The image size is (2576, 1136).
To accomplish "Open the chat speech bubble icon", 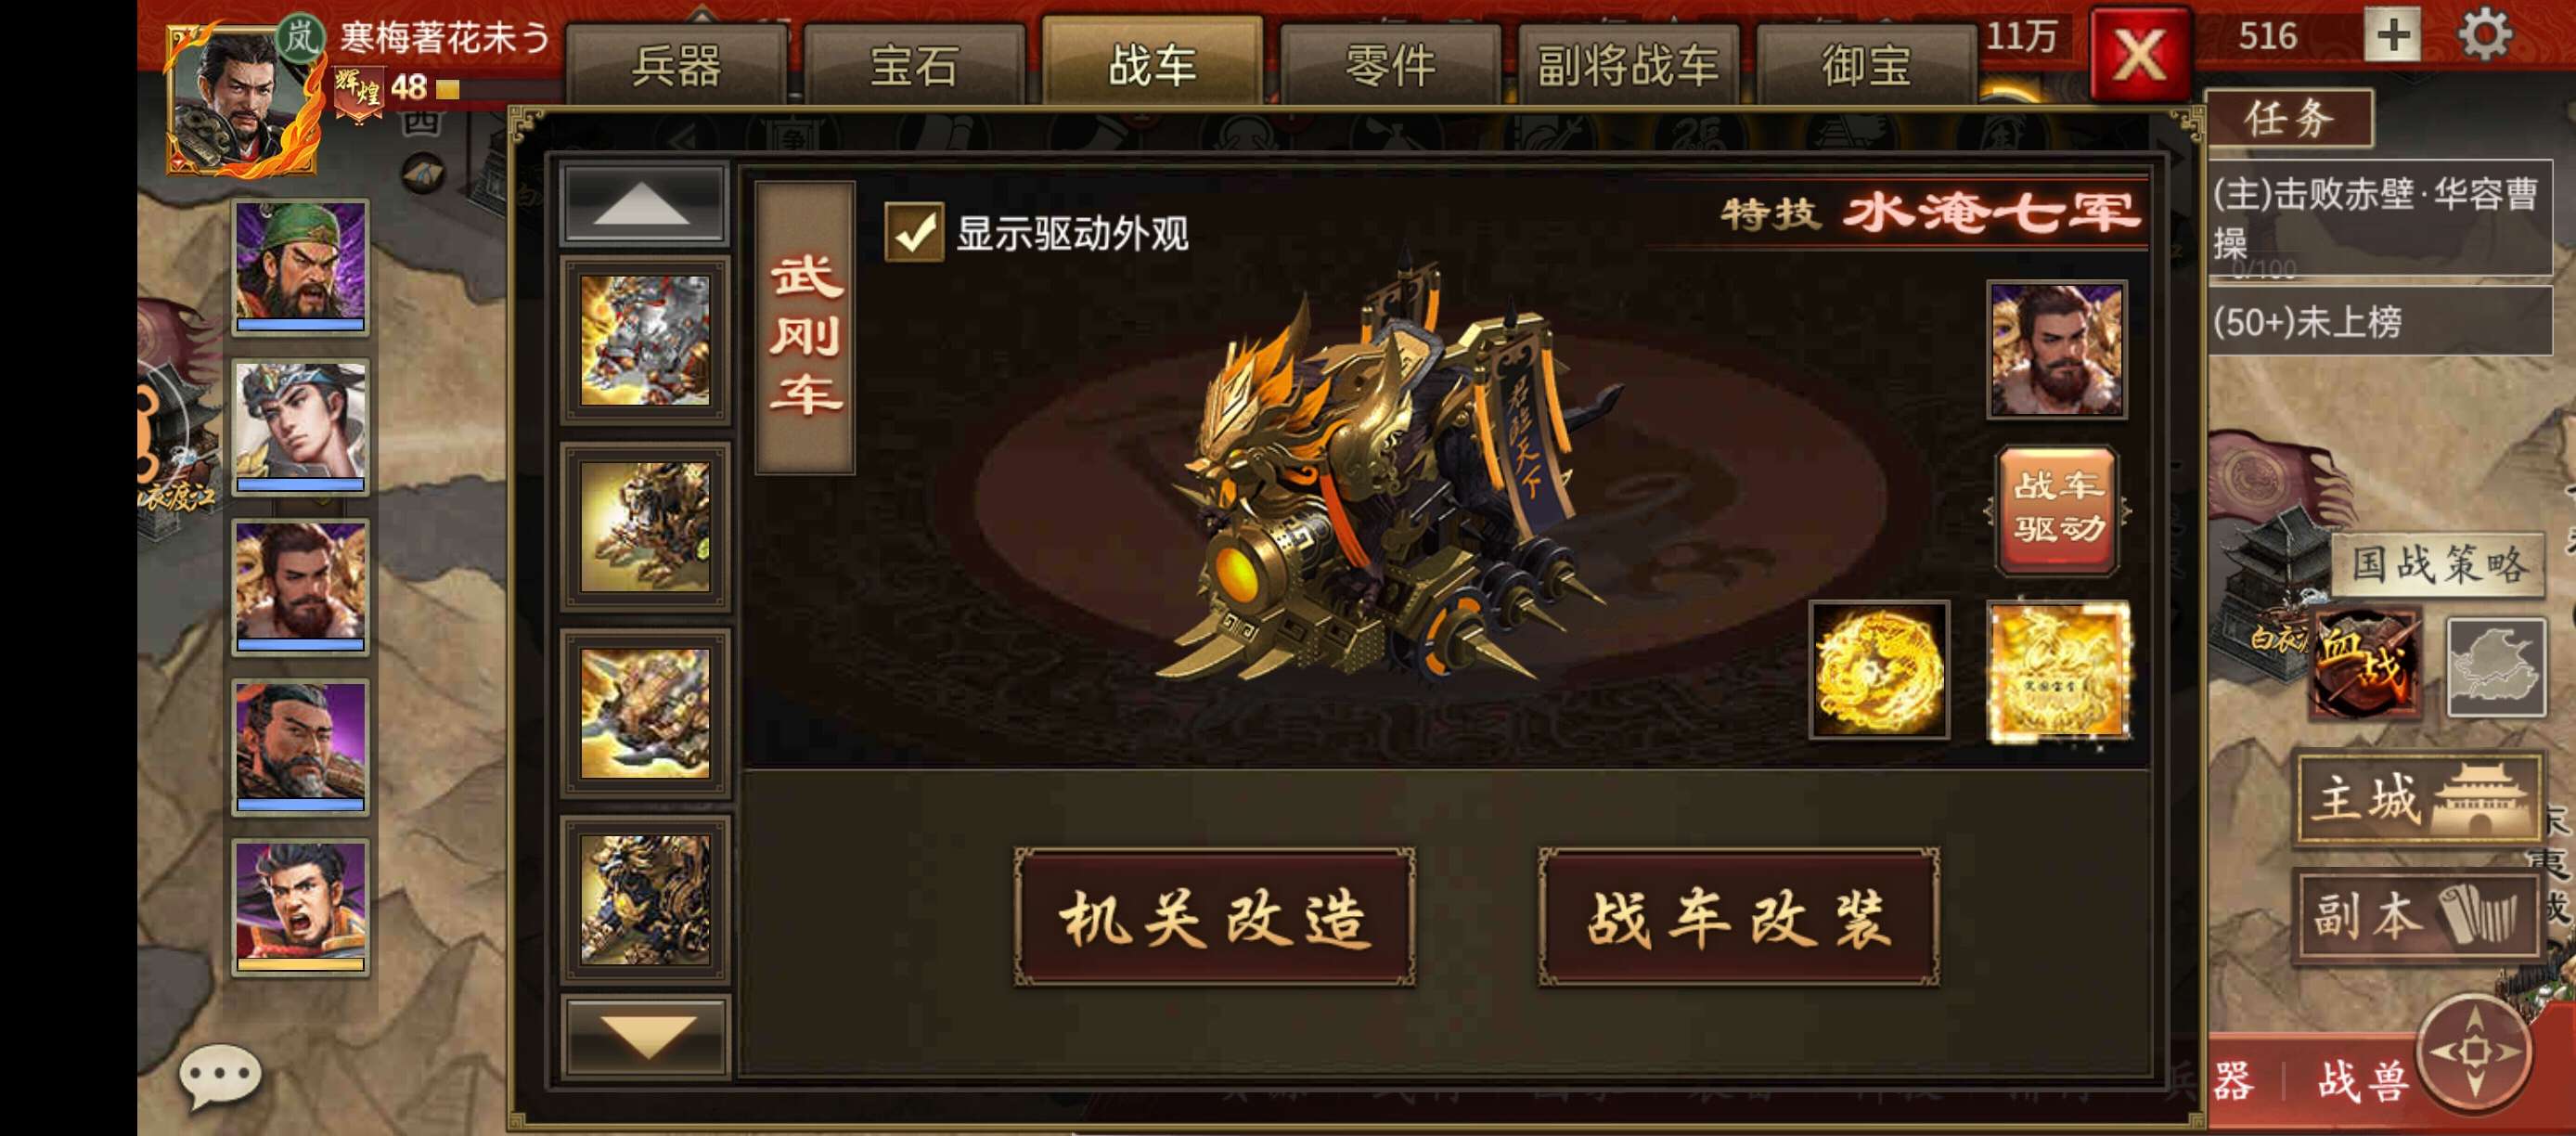I will (220, 1077).
